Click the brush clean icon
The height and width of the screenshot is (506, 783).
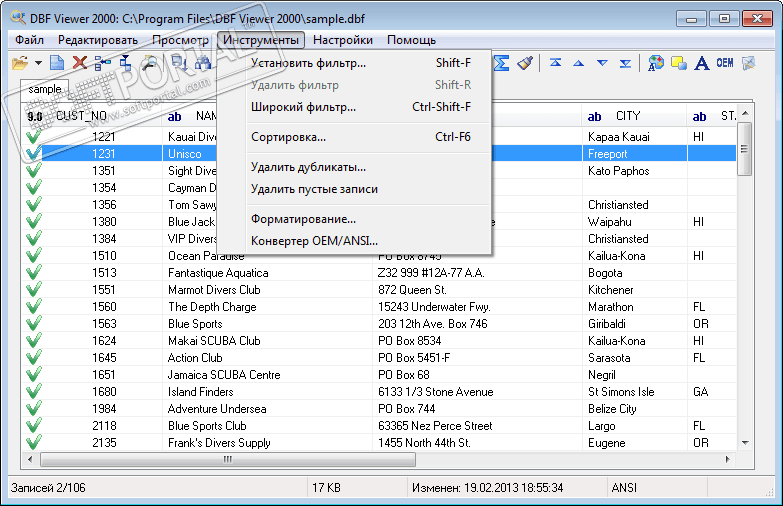[525, 63]
